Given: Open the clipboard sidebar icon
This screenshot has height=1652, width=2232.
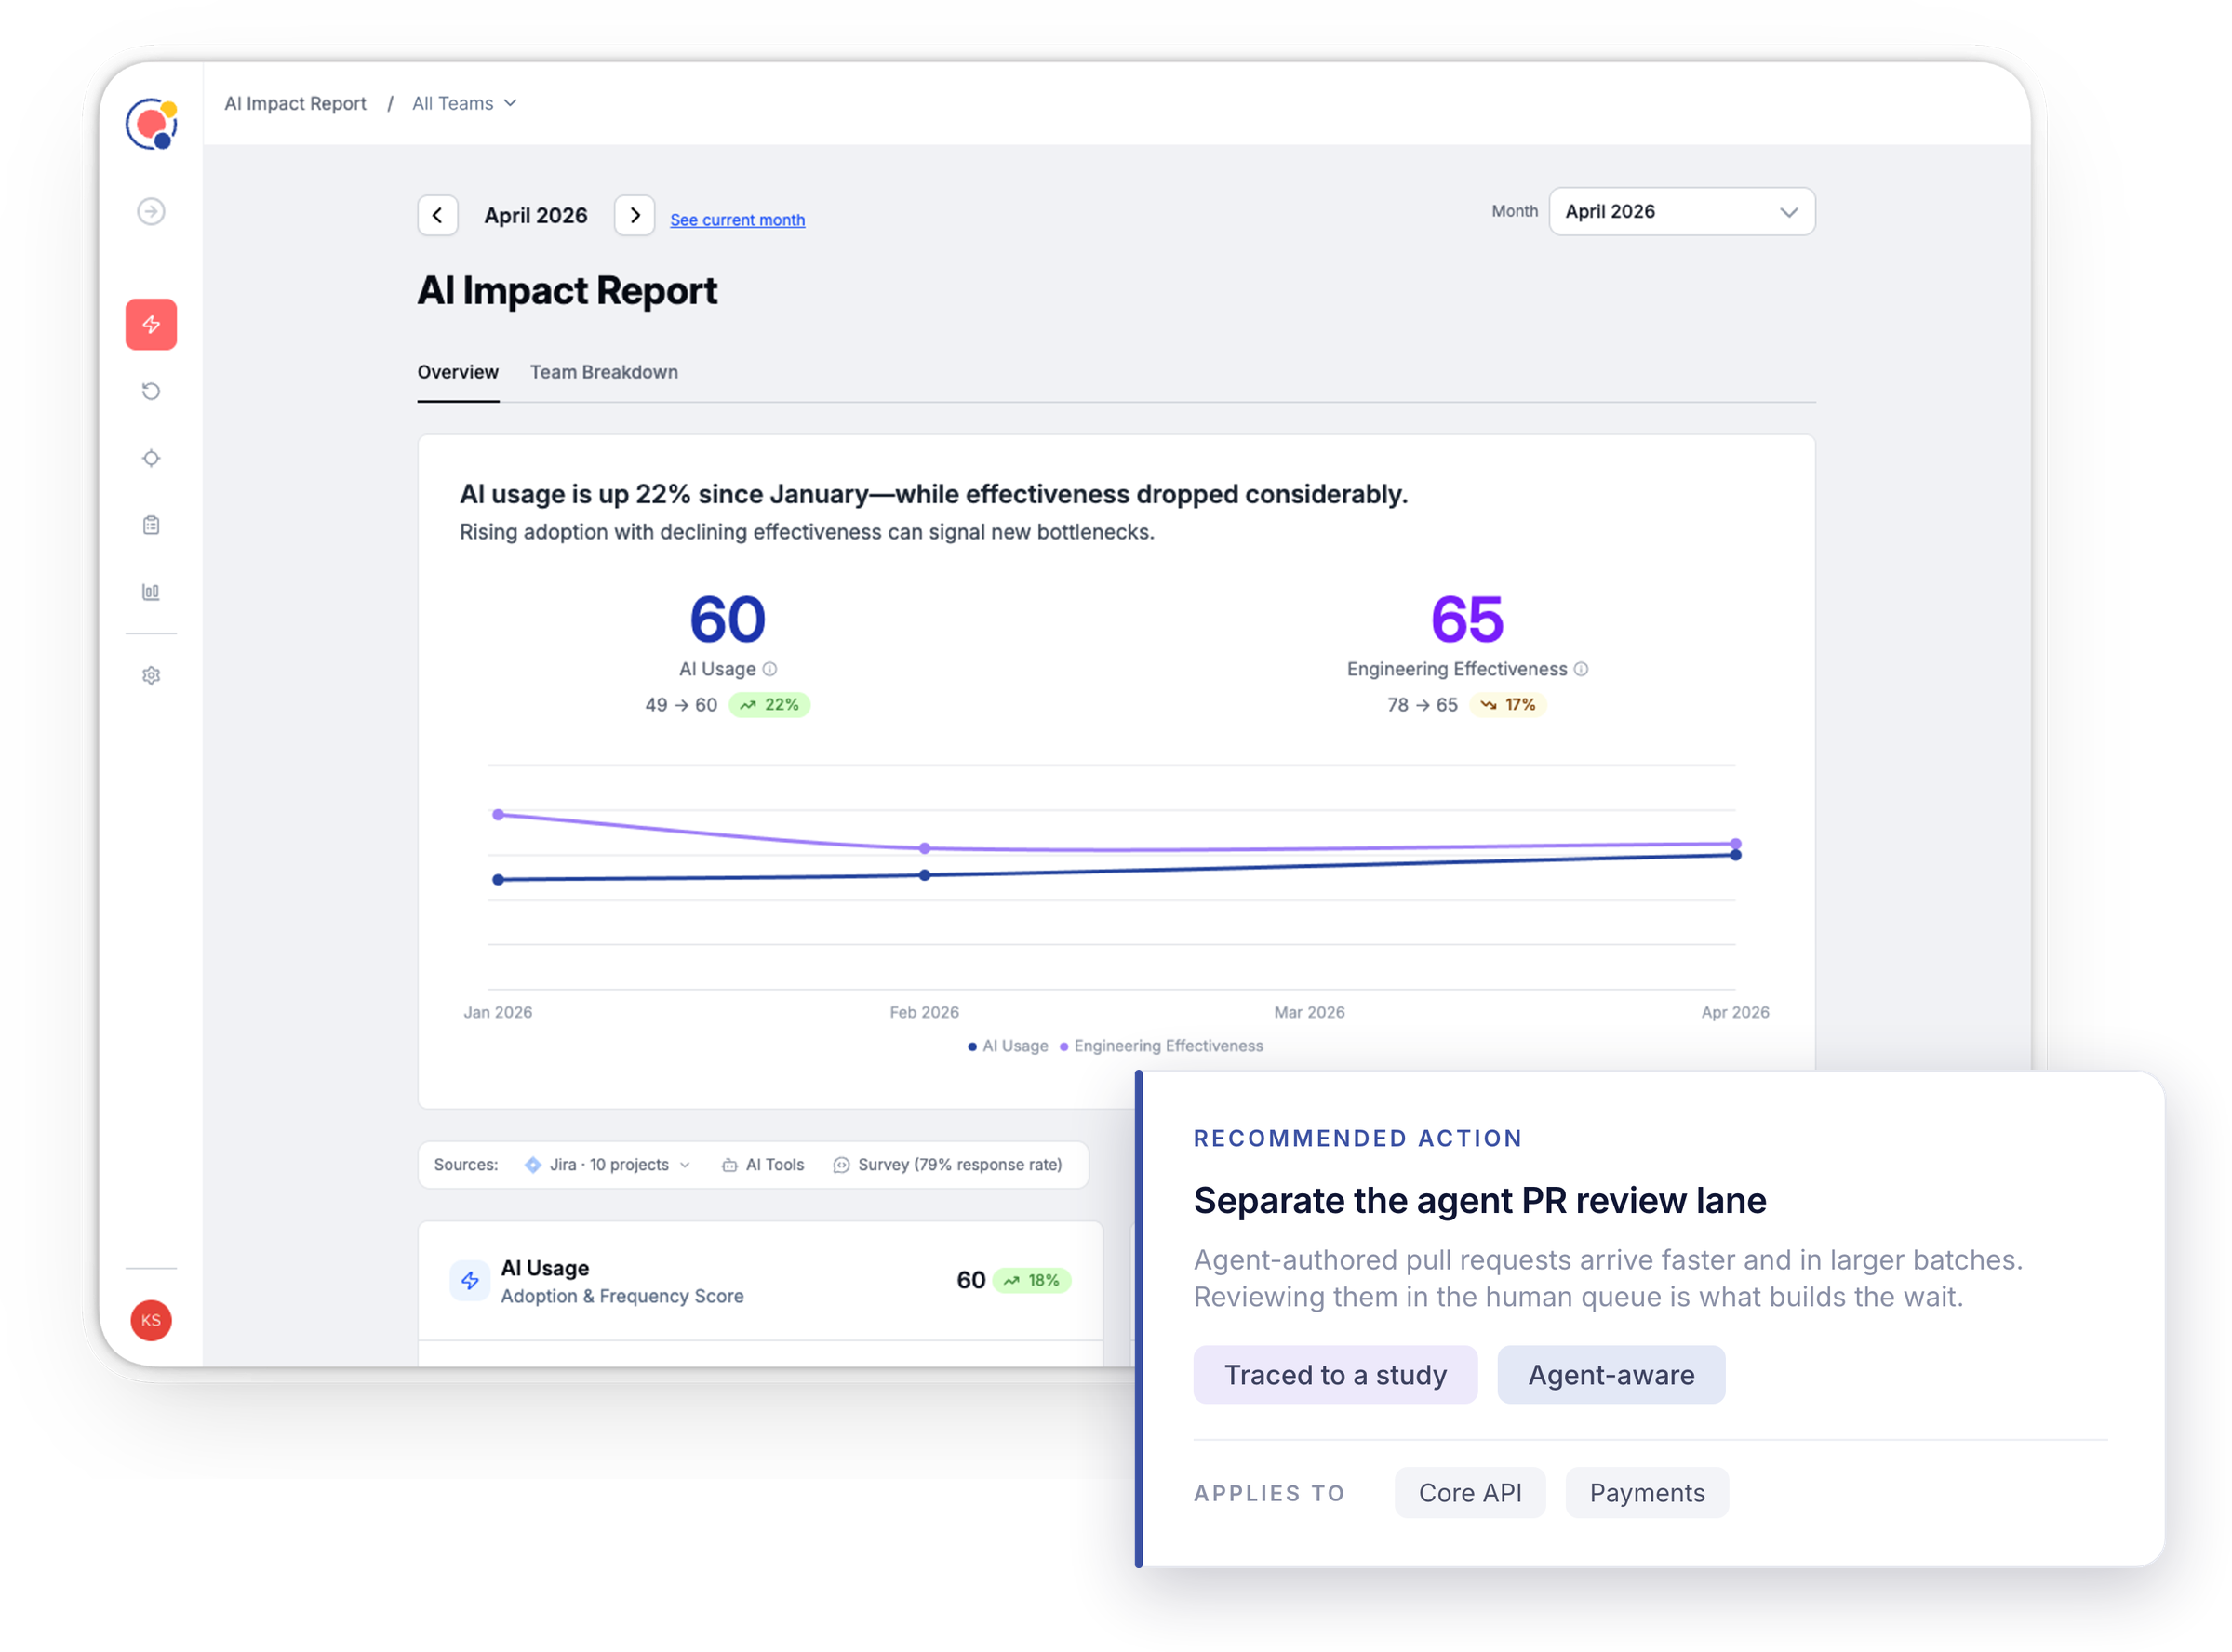Looking at the screenshot, I should click(x=151, y=525).
